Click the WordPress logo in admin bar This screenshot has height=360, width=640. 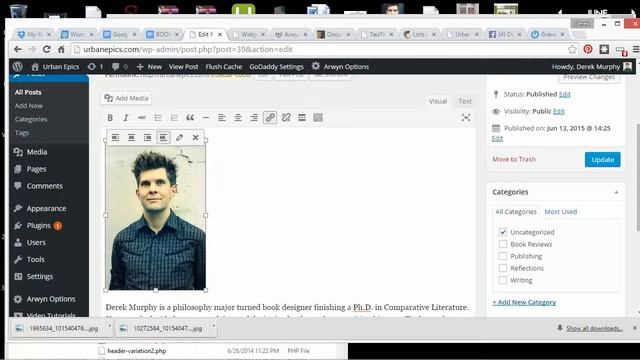(18, 66)
